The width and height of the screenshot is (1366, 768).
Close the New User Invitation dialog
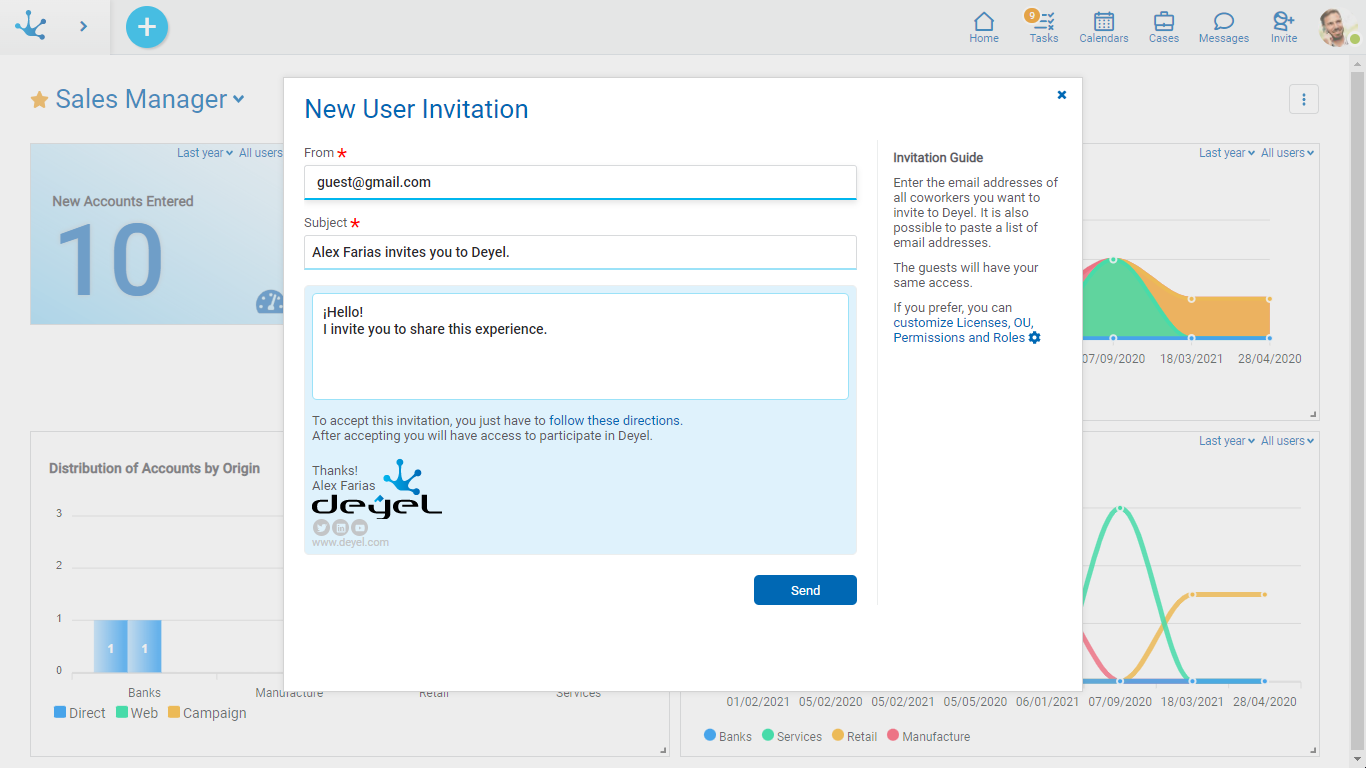point(1062,95)
